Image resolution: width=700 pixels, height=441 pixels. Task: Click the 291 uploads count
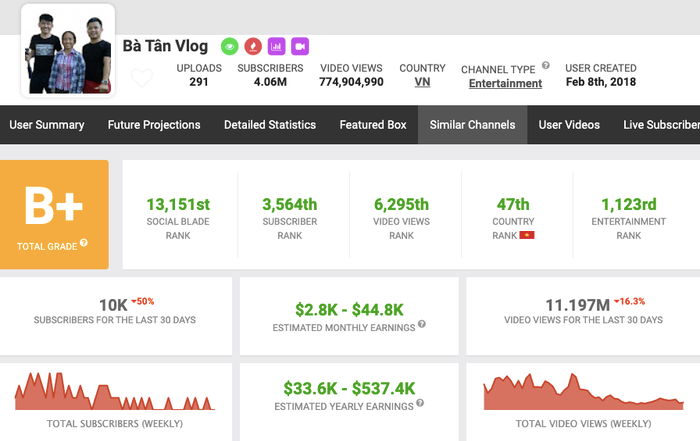point(199,82)
